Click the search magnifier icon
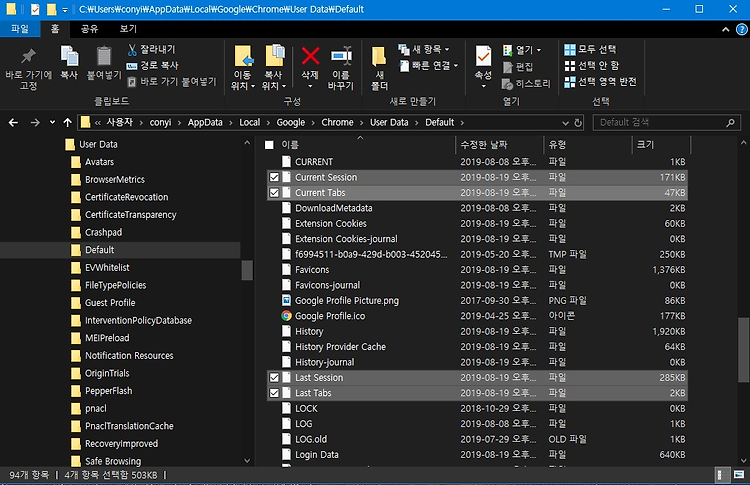Screen dimensions: 750x485 (730, 122)
